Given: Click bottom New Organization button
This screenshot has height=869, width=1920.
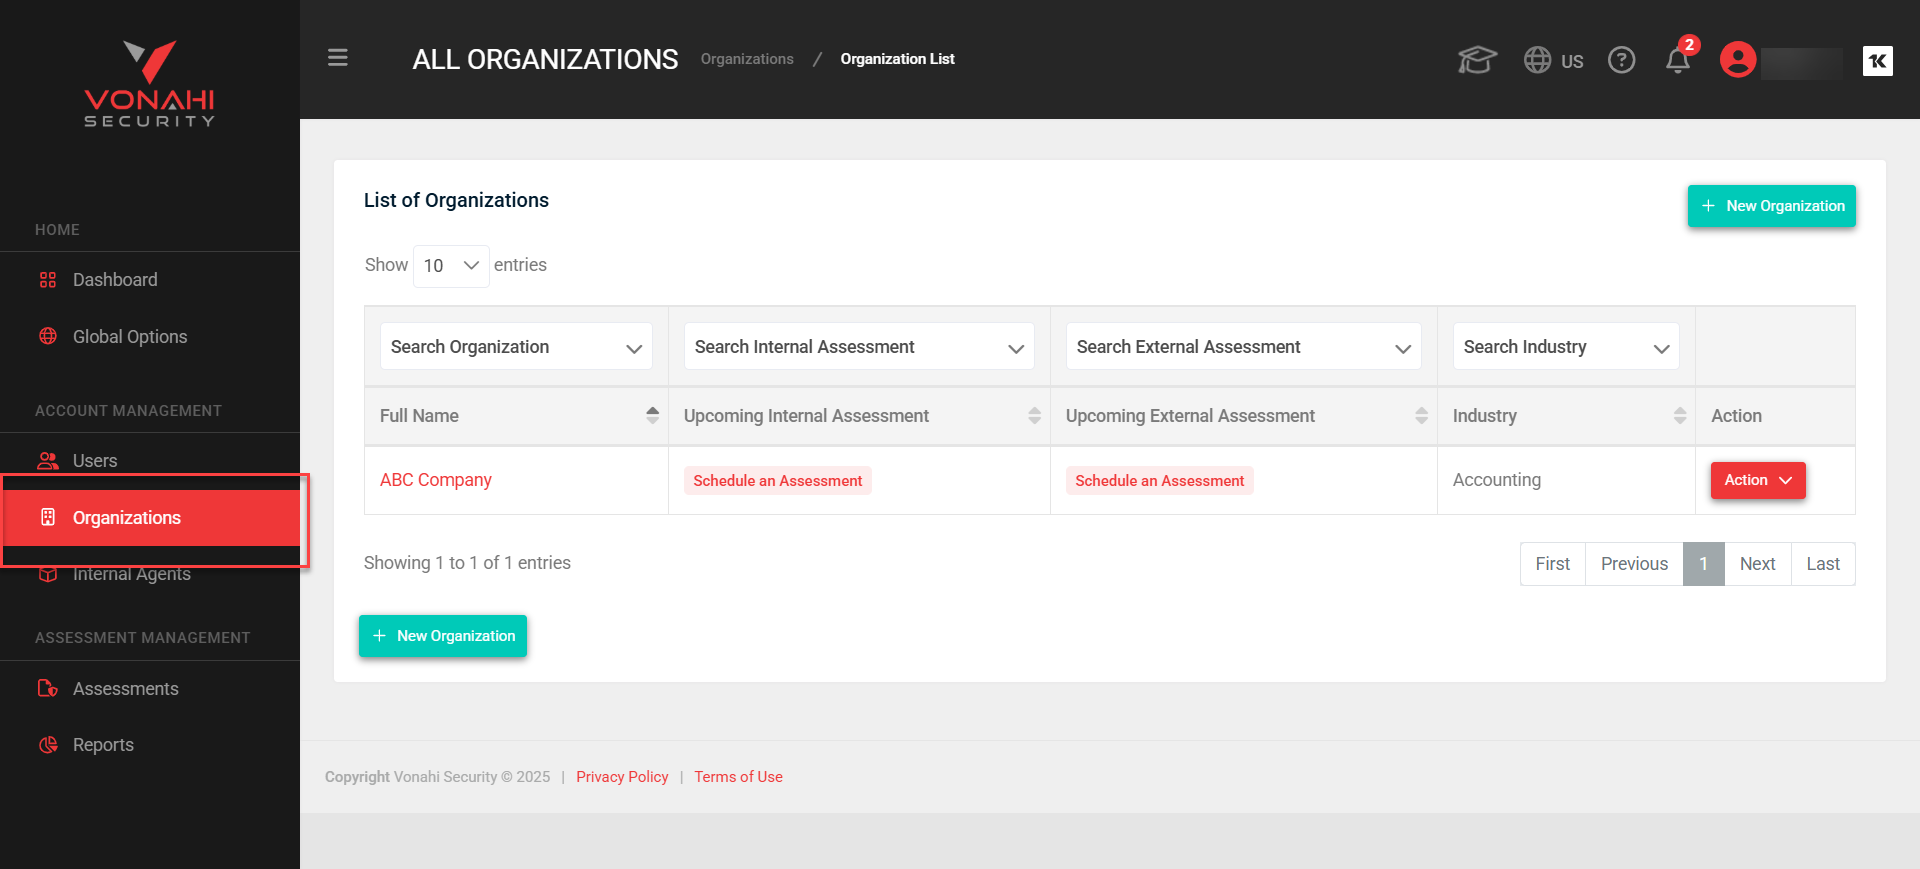Looking at the screenshot, I should [x=443, y=636].
